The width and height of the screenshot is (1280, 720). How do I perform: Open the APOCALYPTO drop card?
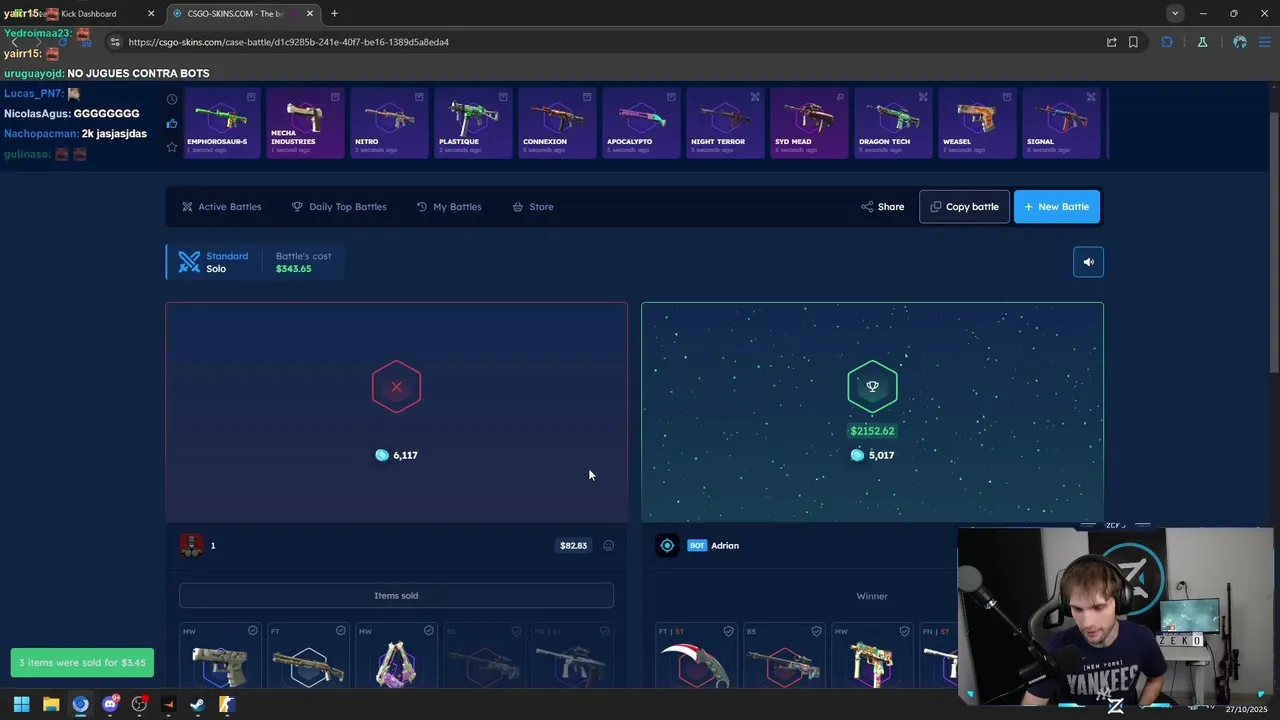tap(641, 123)
